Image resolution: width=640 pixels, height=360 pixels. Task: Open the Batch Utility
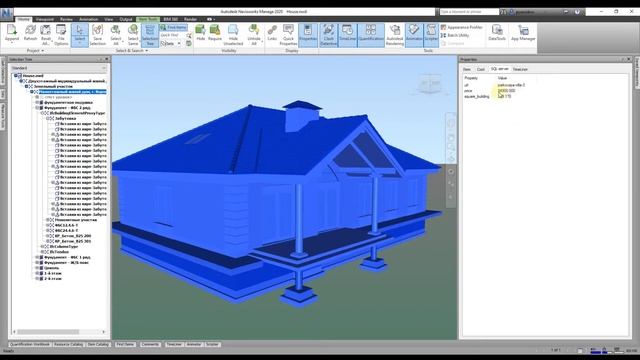(x=455, y=36)
